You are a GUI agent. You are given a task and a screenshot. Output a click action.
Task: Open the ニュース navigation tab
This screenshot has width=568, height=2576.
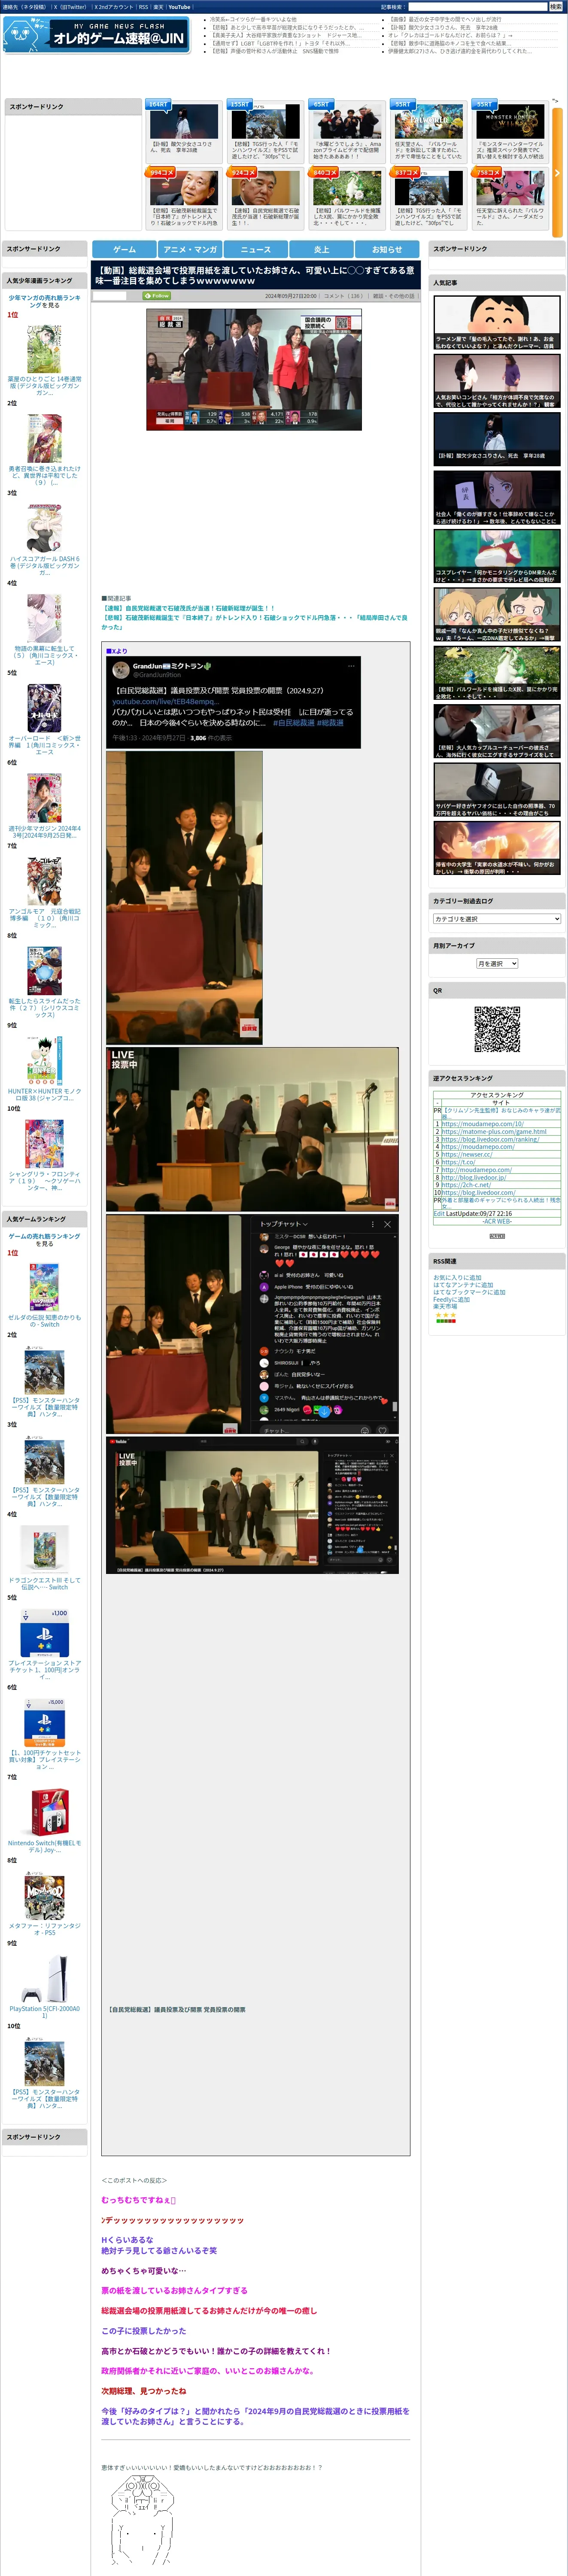pyautogui.click(x=256, y=249)
